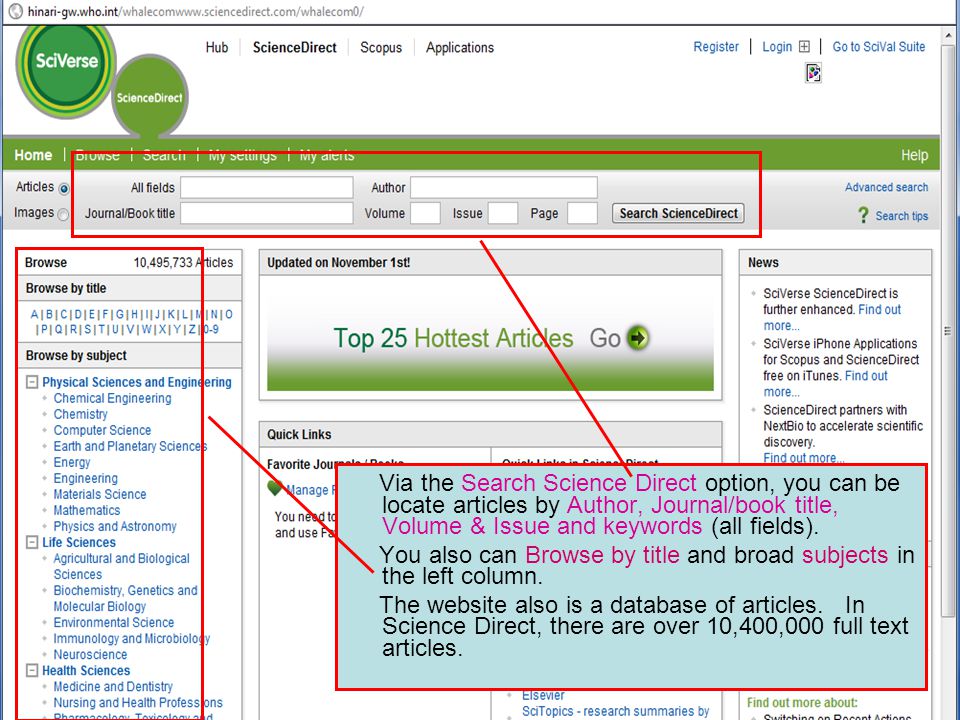Collapse the Life Sciences tree

tap(32, 542)
